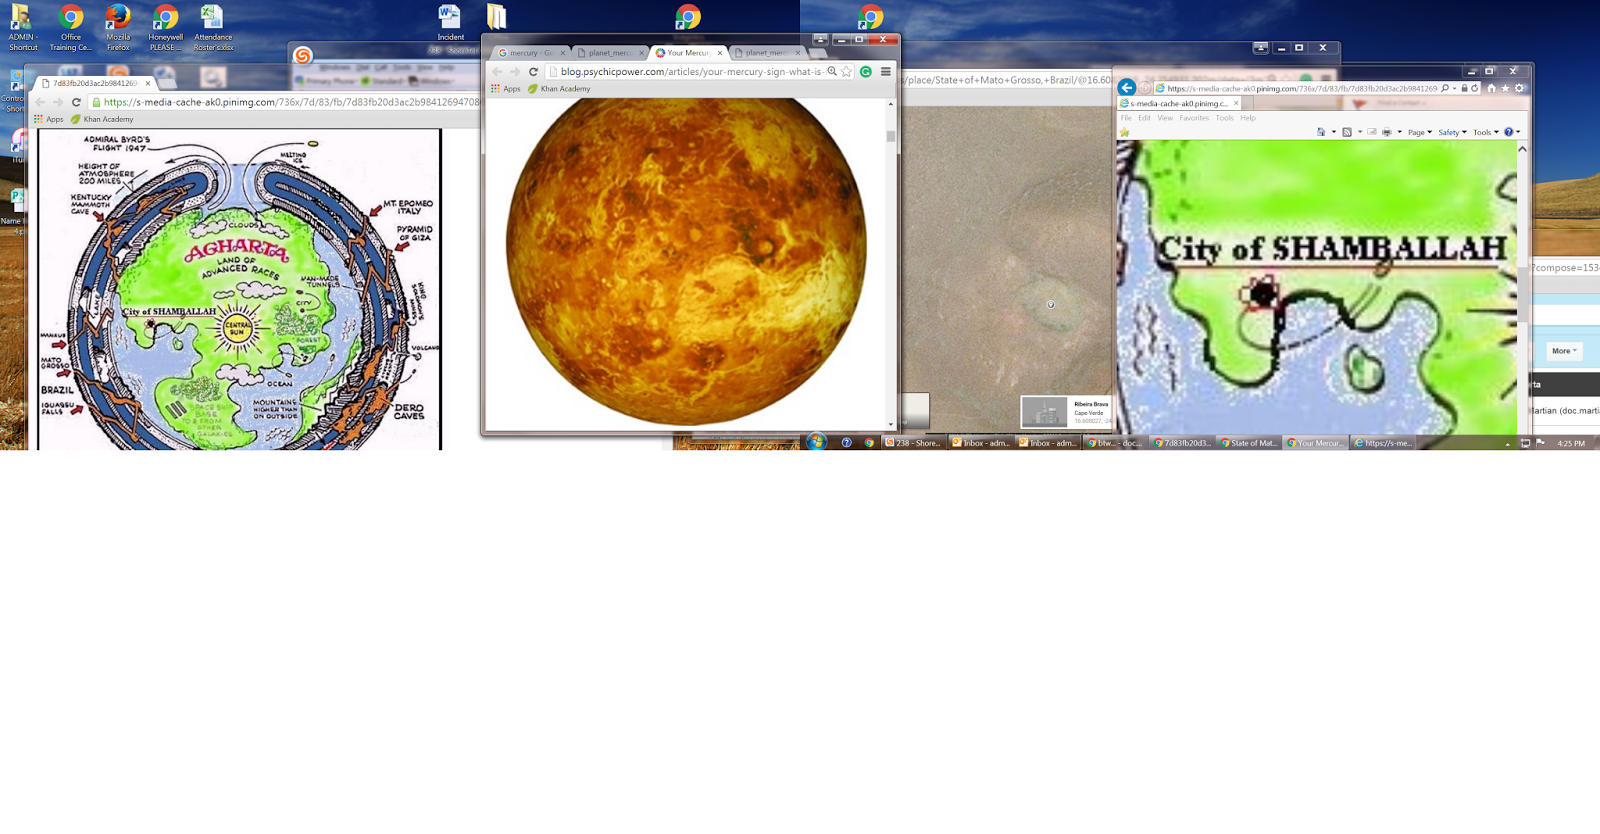Open Khan Academy bookmark in left Chrome window

pos(102,119)
